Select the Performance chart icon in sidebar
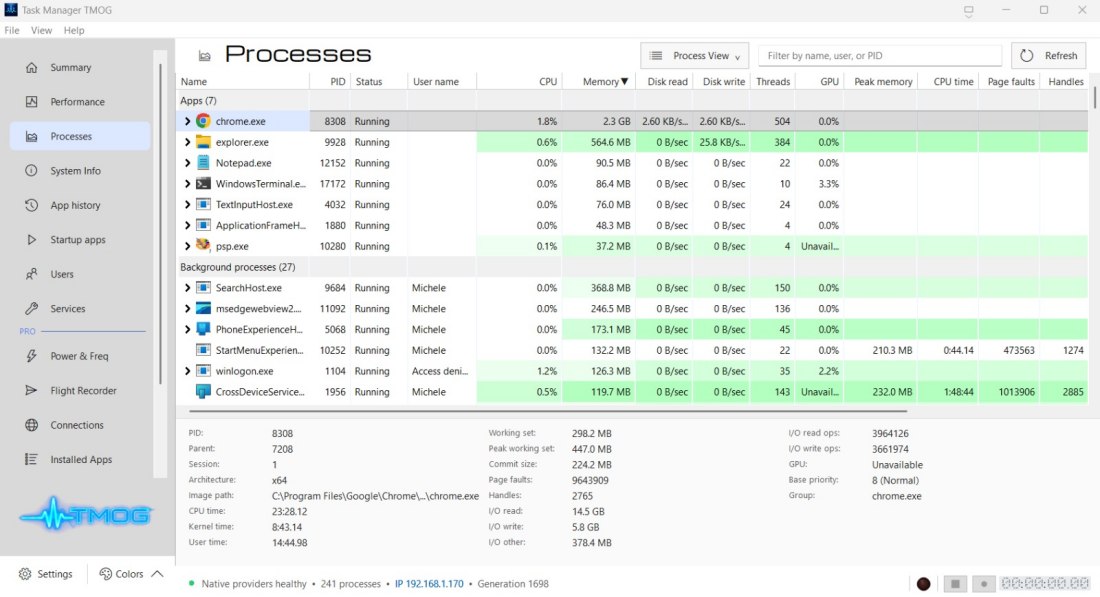Screen dimensions: 1100x597 (x=31, y=102)
